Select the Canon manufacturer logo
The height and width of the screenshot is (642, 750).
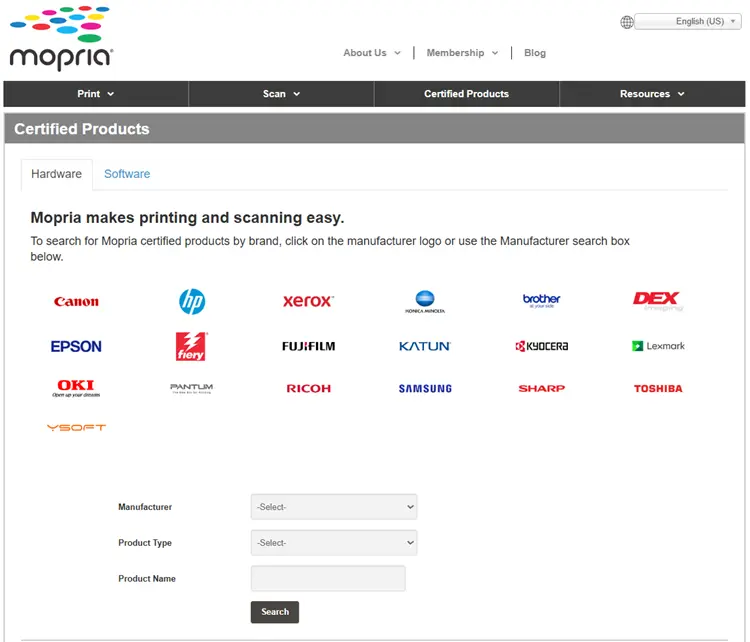[x=76, y=301]
